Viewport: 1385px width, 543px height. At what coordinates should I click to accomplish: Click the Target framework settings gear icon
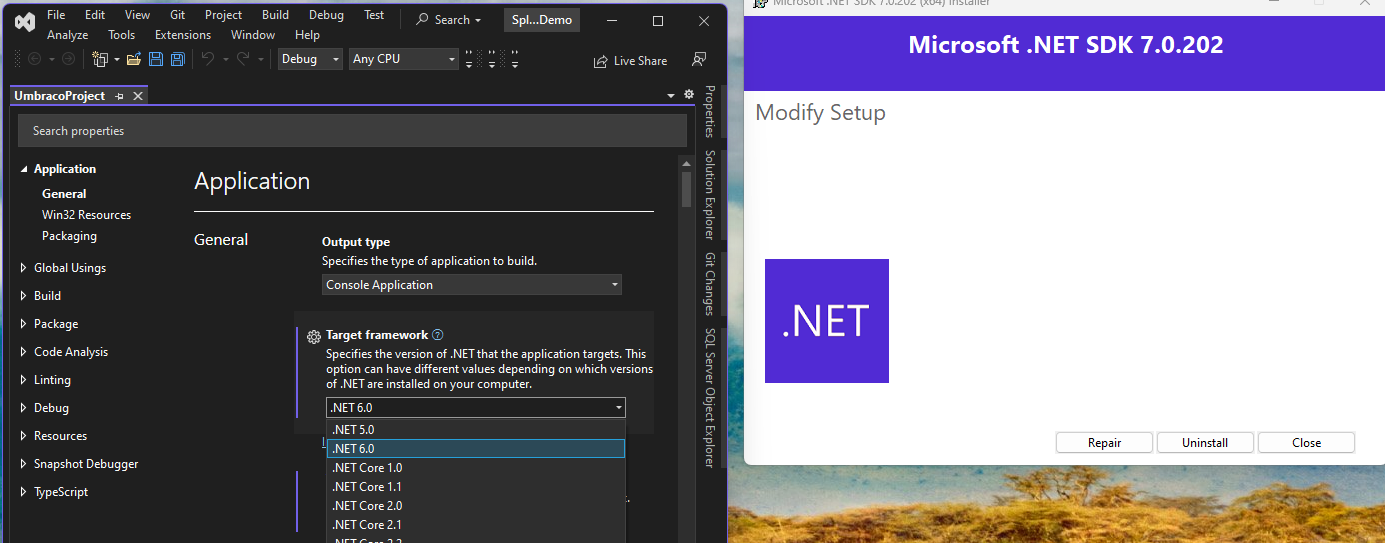313,337
